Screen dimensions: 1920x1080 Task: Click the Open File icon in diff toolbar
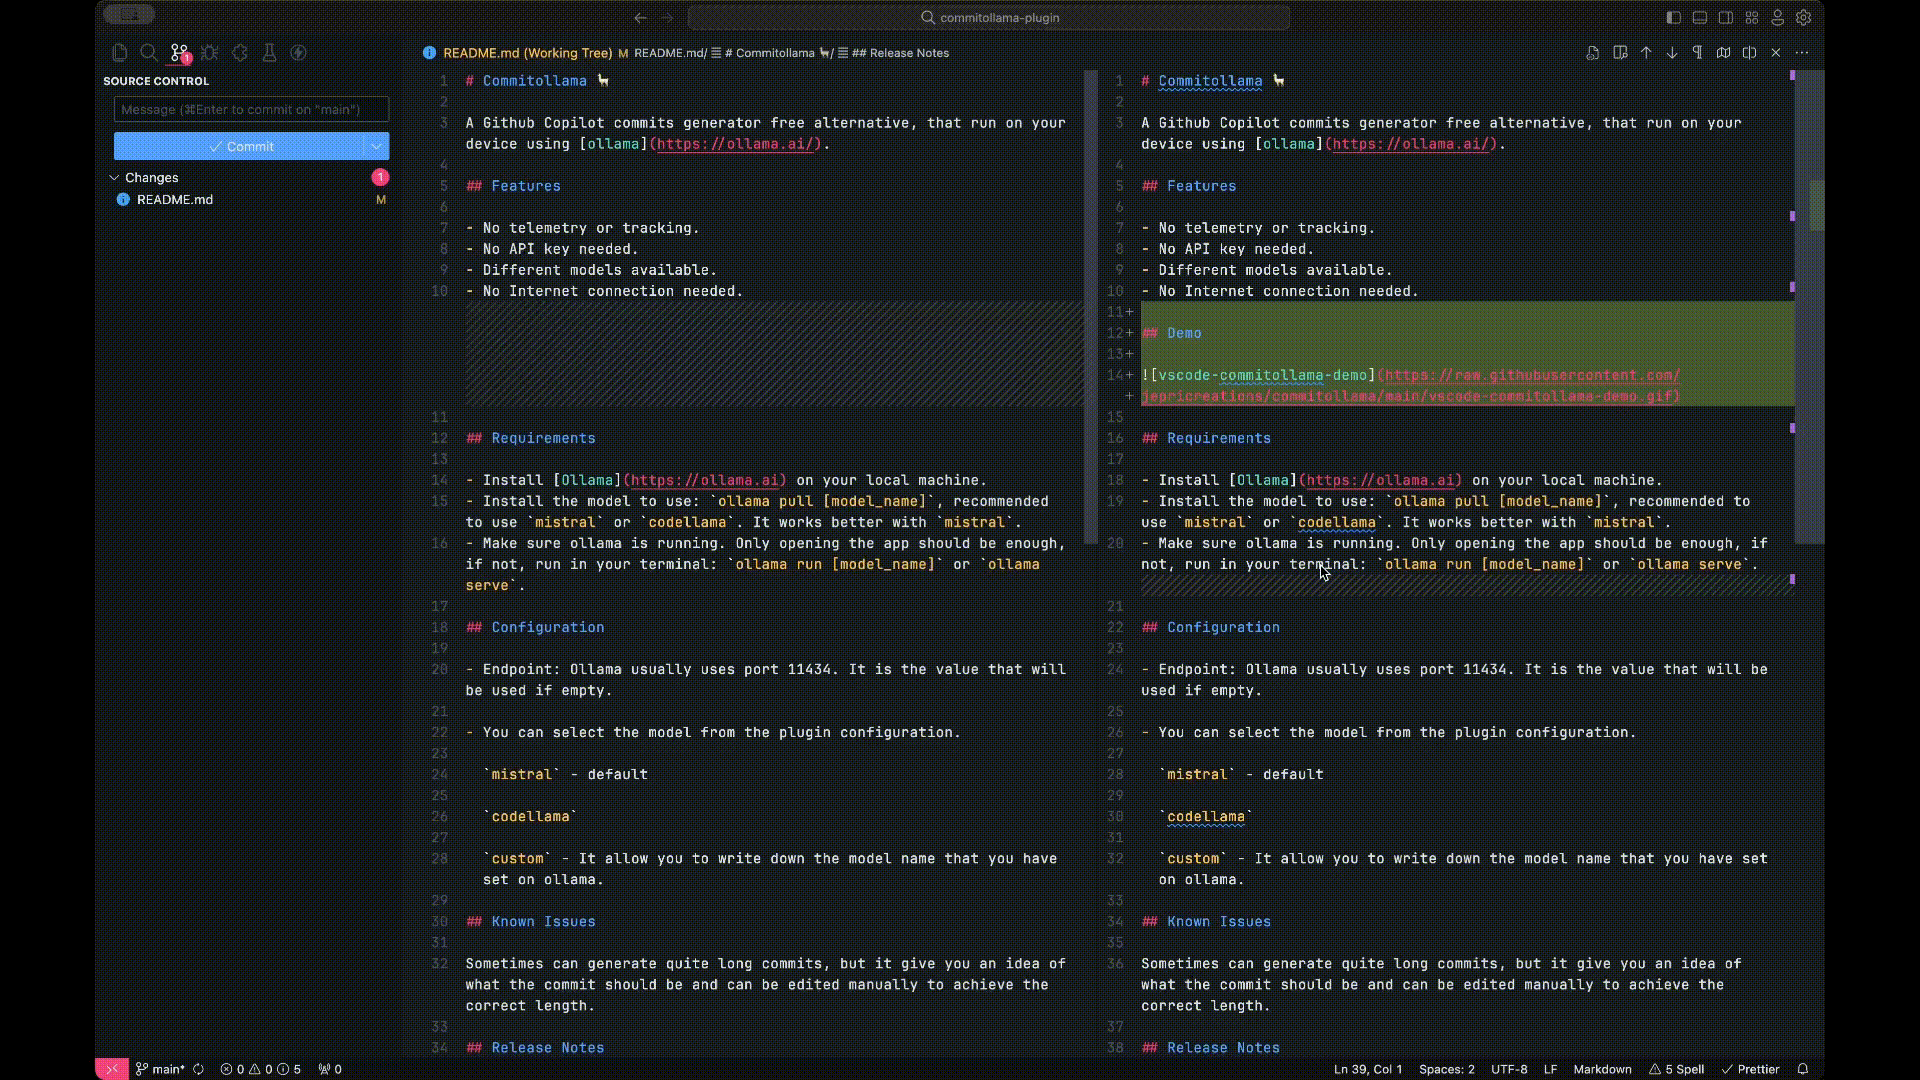[1593, 53]
